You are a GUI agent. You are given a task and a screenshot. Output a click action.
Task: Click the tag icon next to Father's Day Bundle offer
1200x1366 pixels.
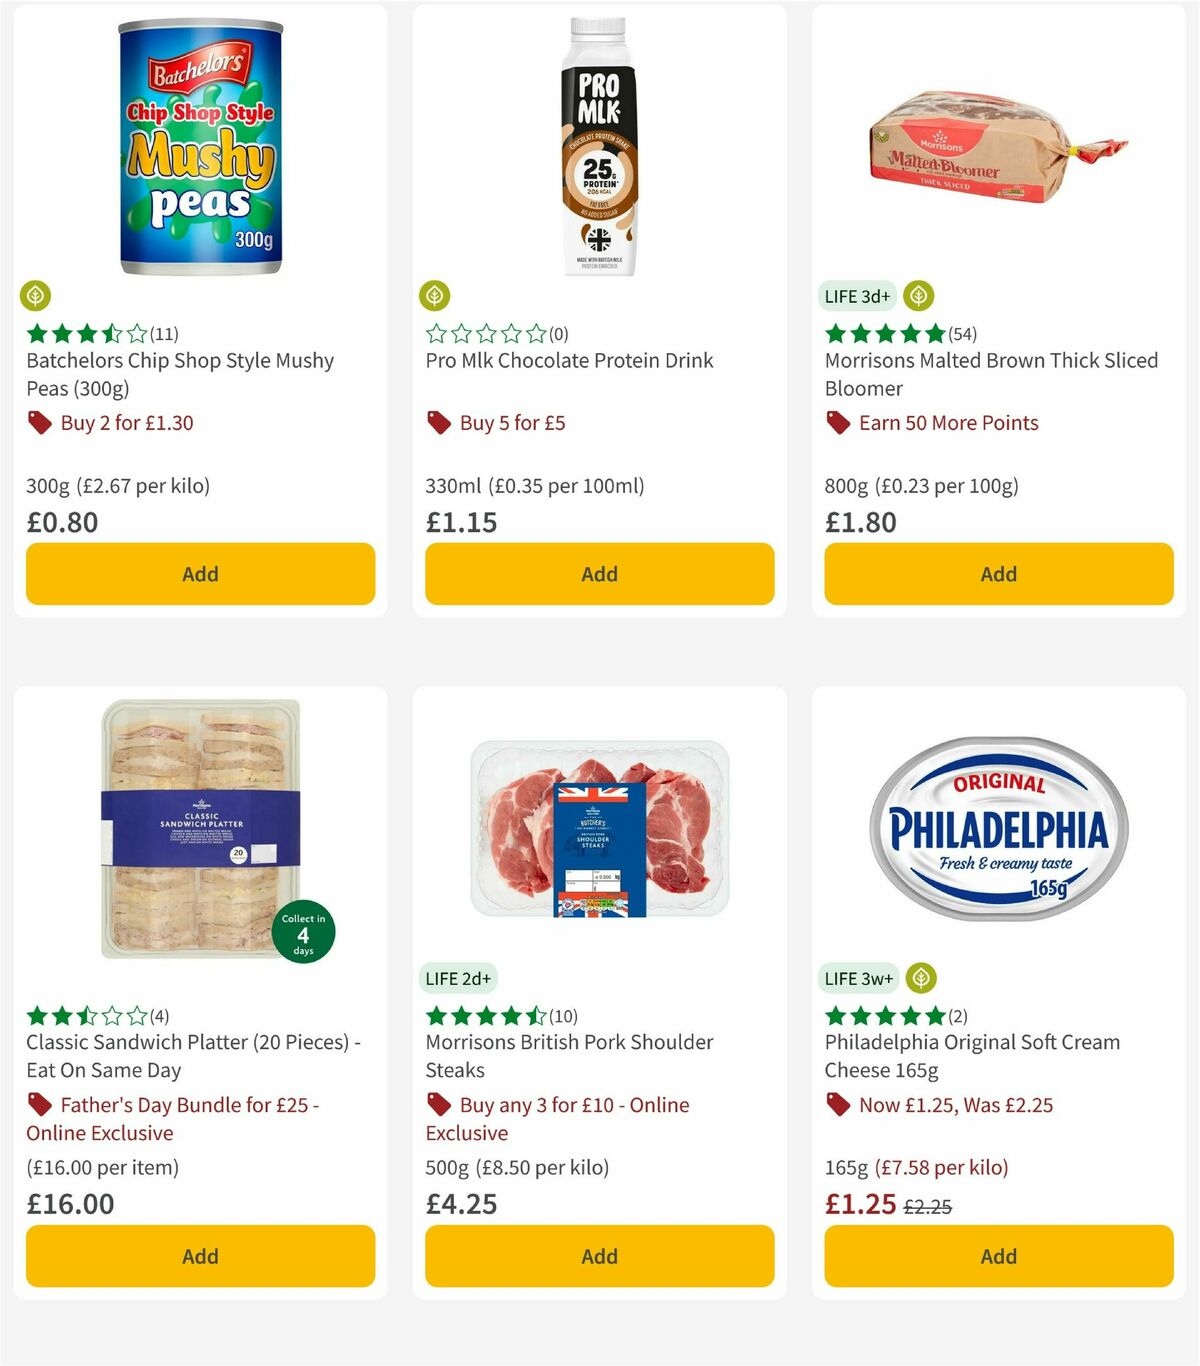[40, 1105]
